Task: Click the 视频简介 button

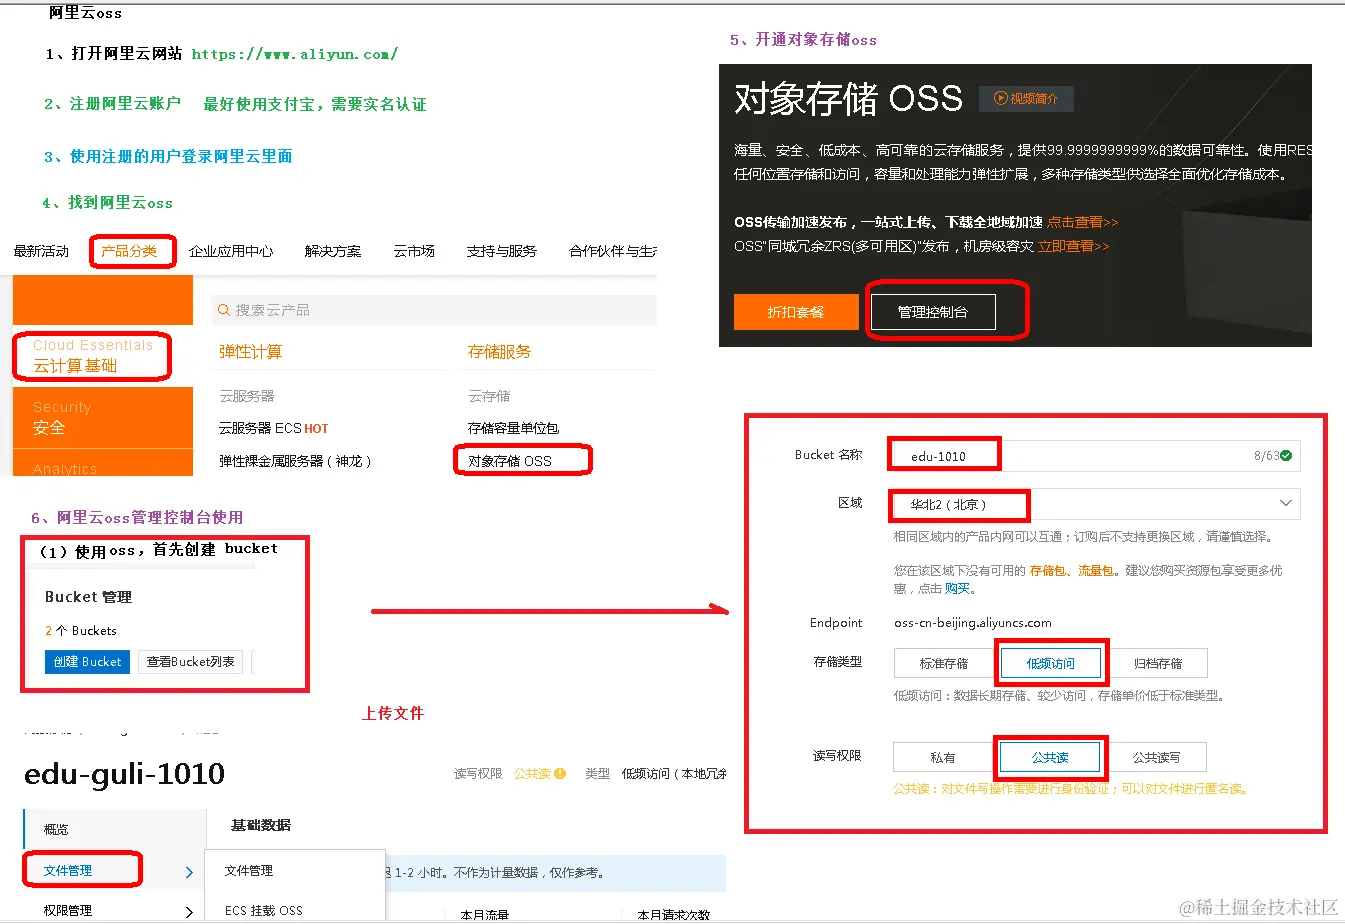Action: point(1026,98)
